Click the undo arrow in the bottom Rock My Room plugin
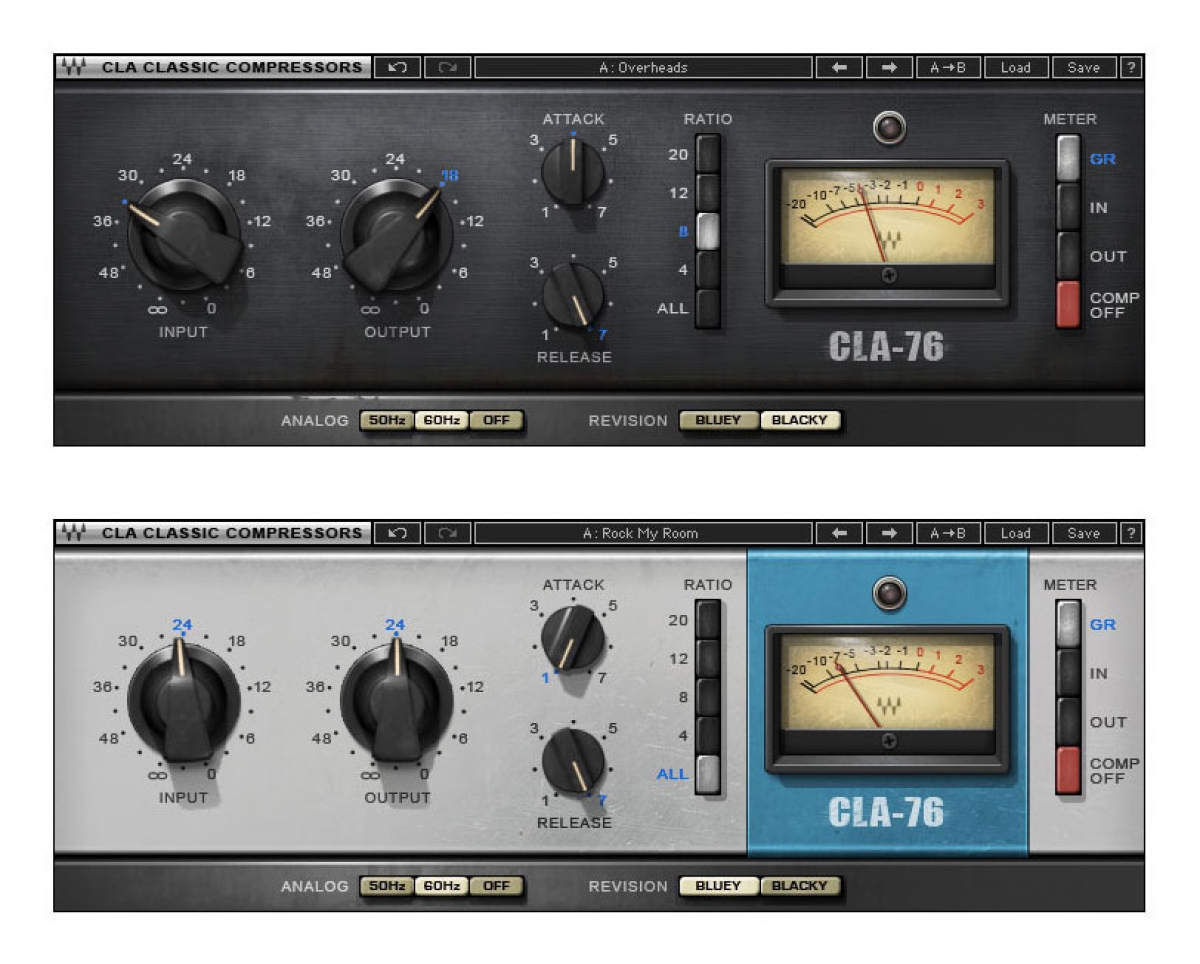The height and width of the screenshot is (964, 1200). [397, 534]
